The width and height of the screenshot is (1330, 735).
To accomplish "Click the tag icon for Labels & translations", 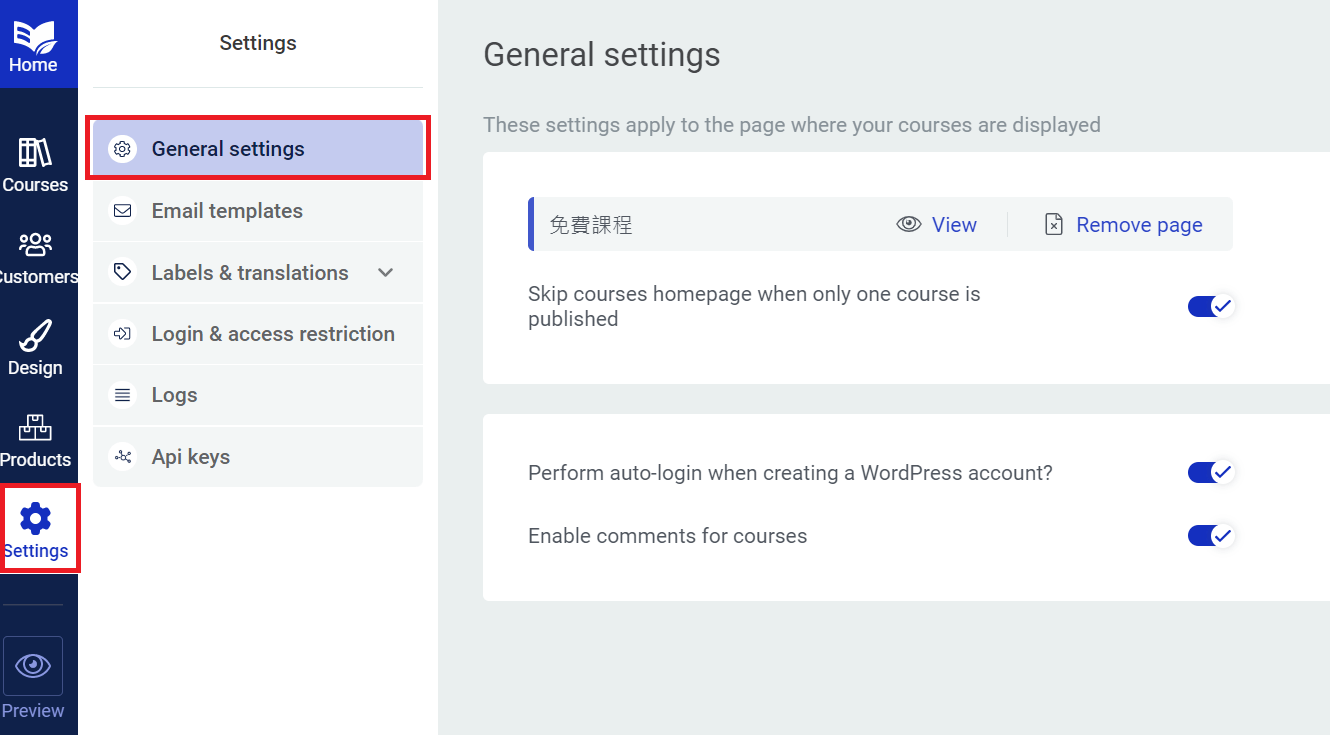I will (x=122, y=272).
